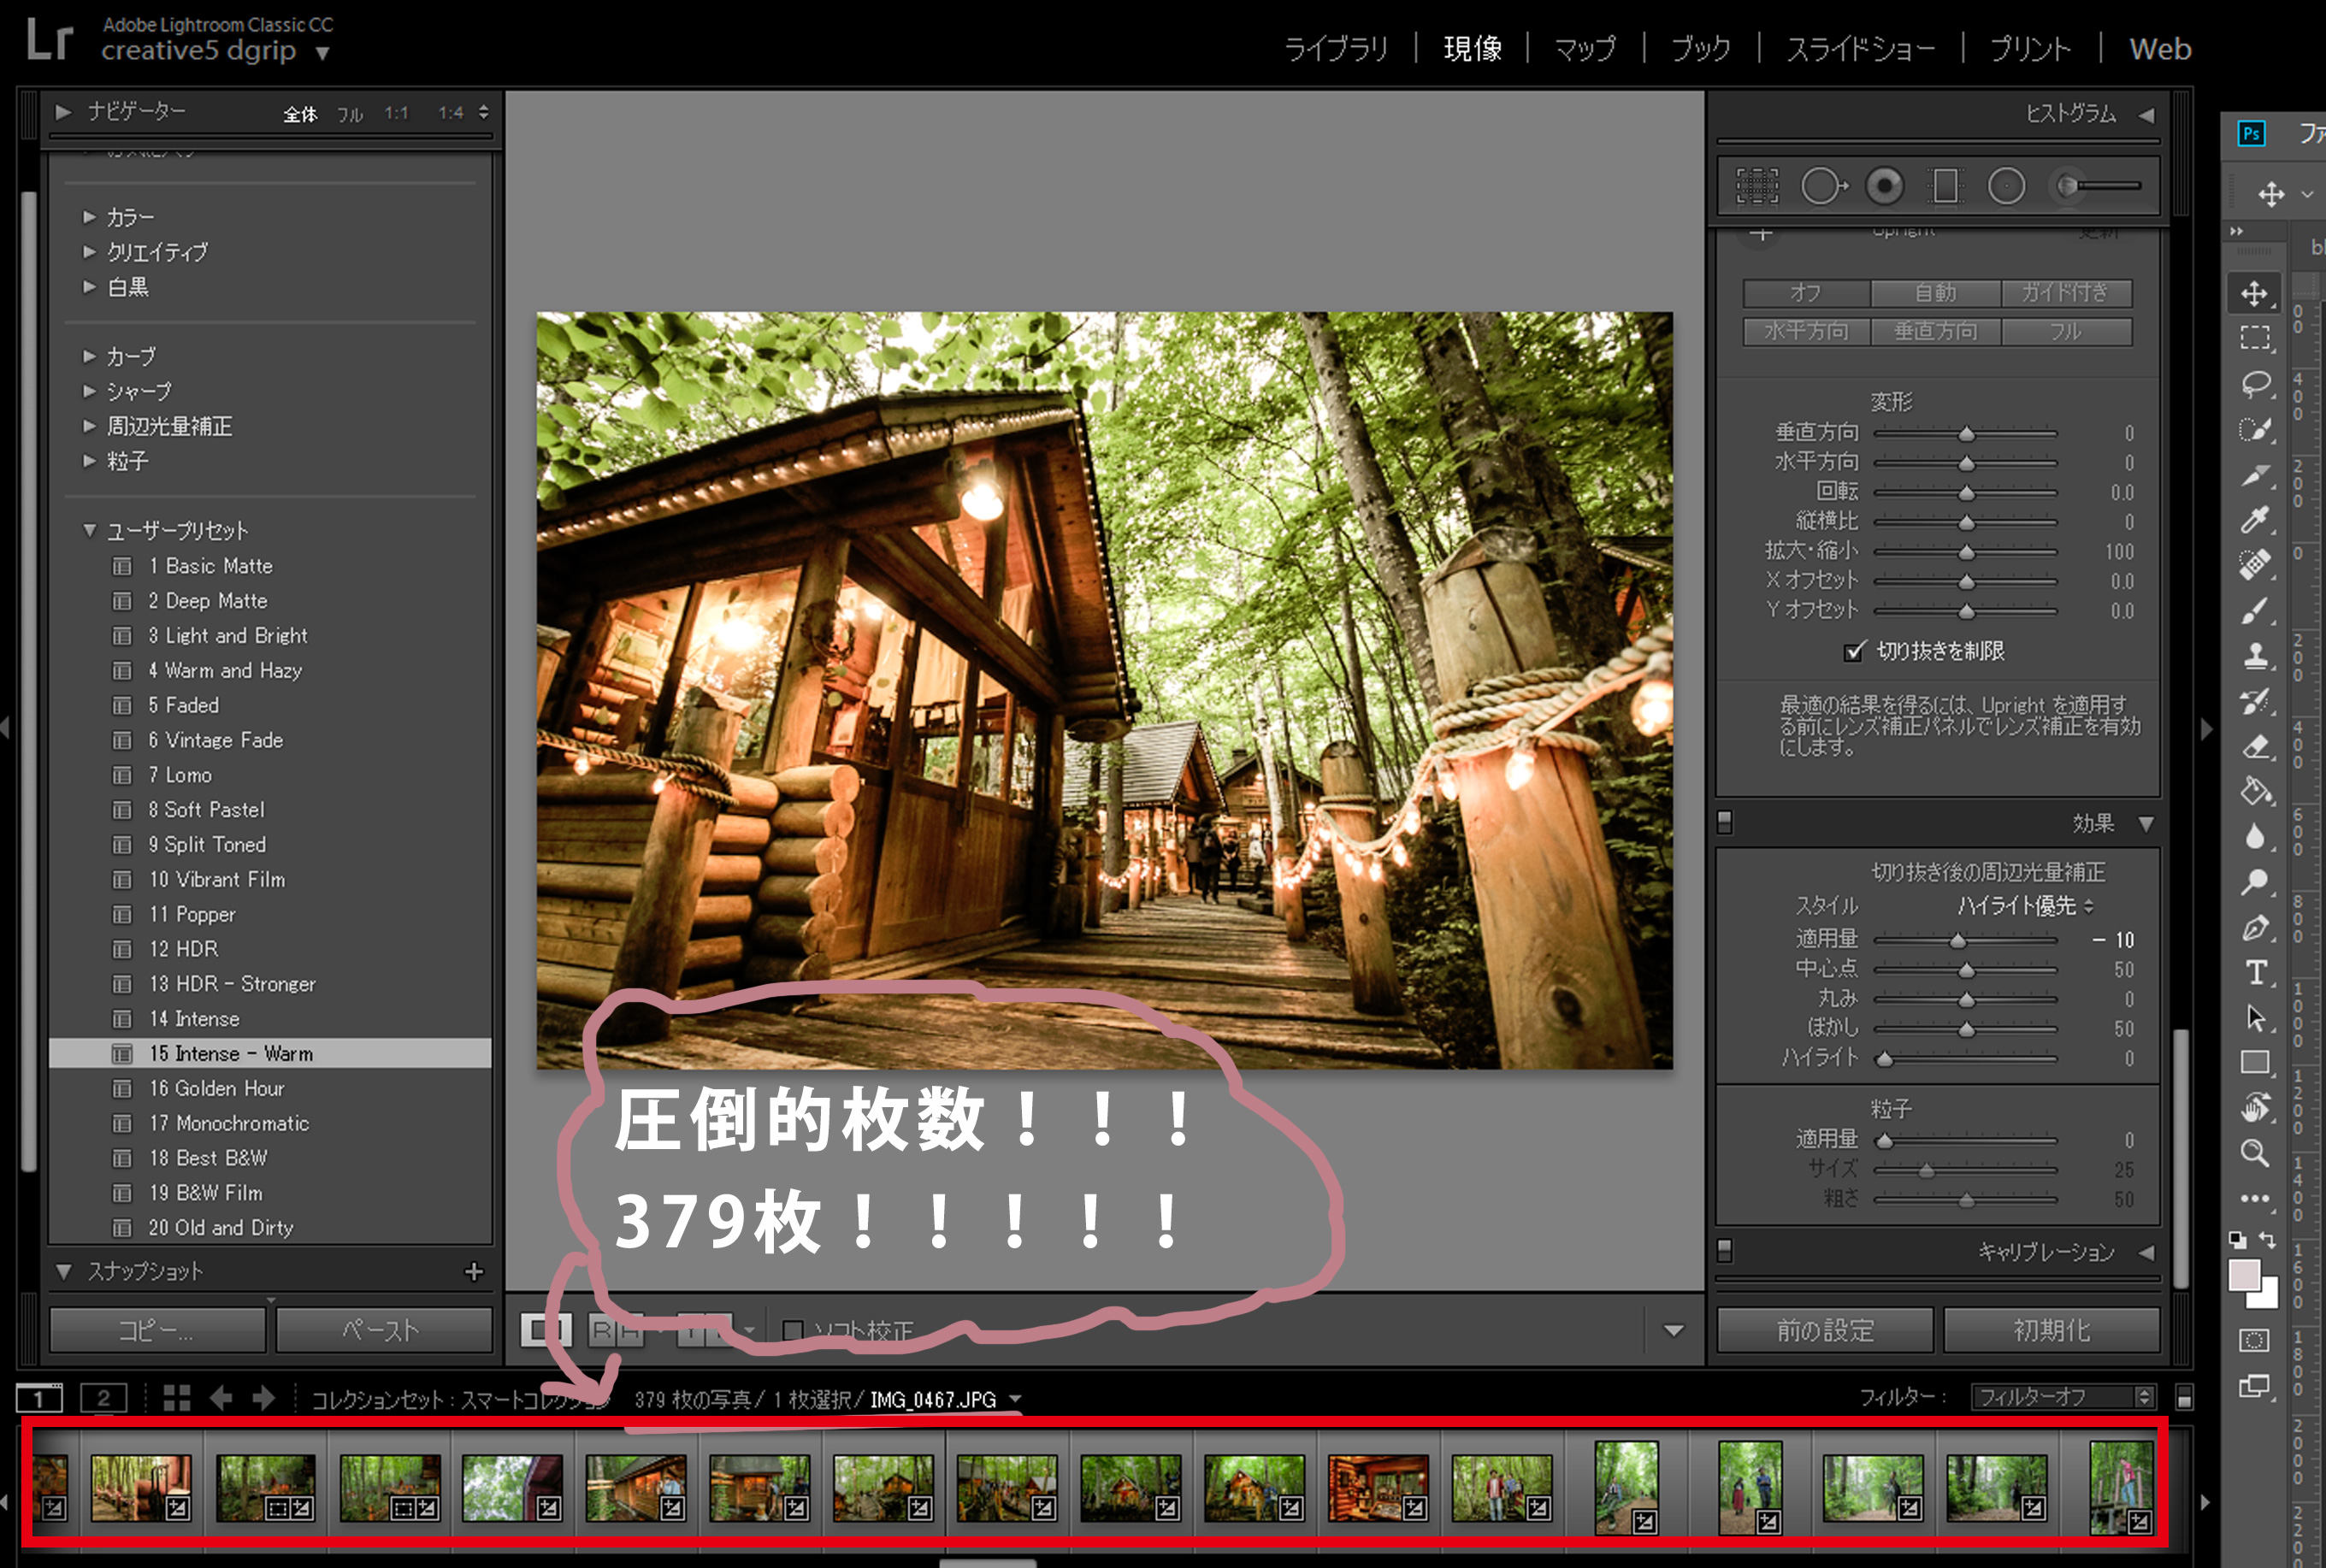Select main monitor button 1
Viewport: 2326px width, 1568px height.
[x=39, y=1398]
